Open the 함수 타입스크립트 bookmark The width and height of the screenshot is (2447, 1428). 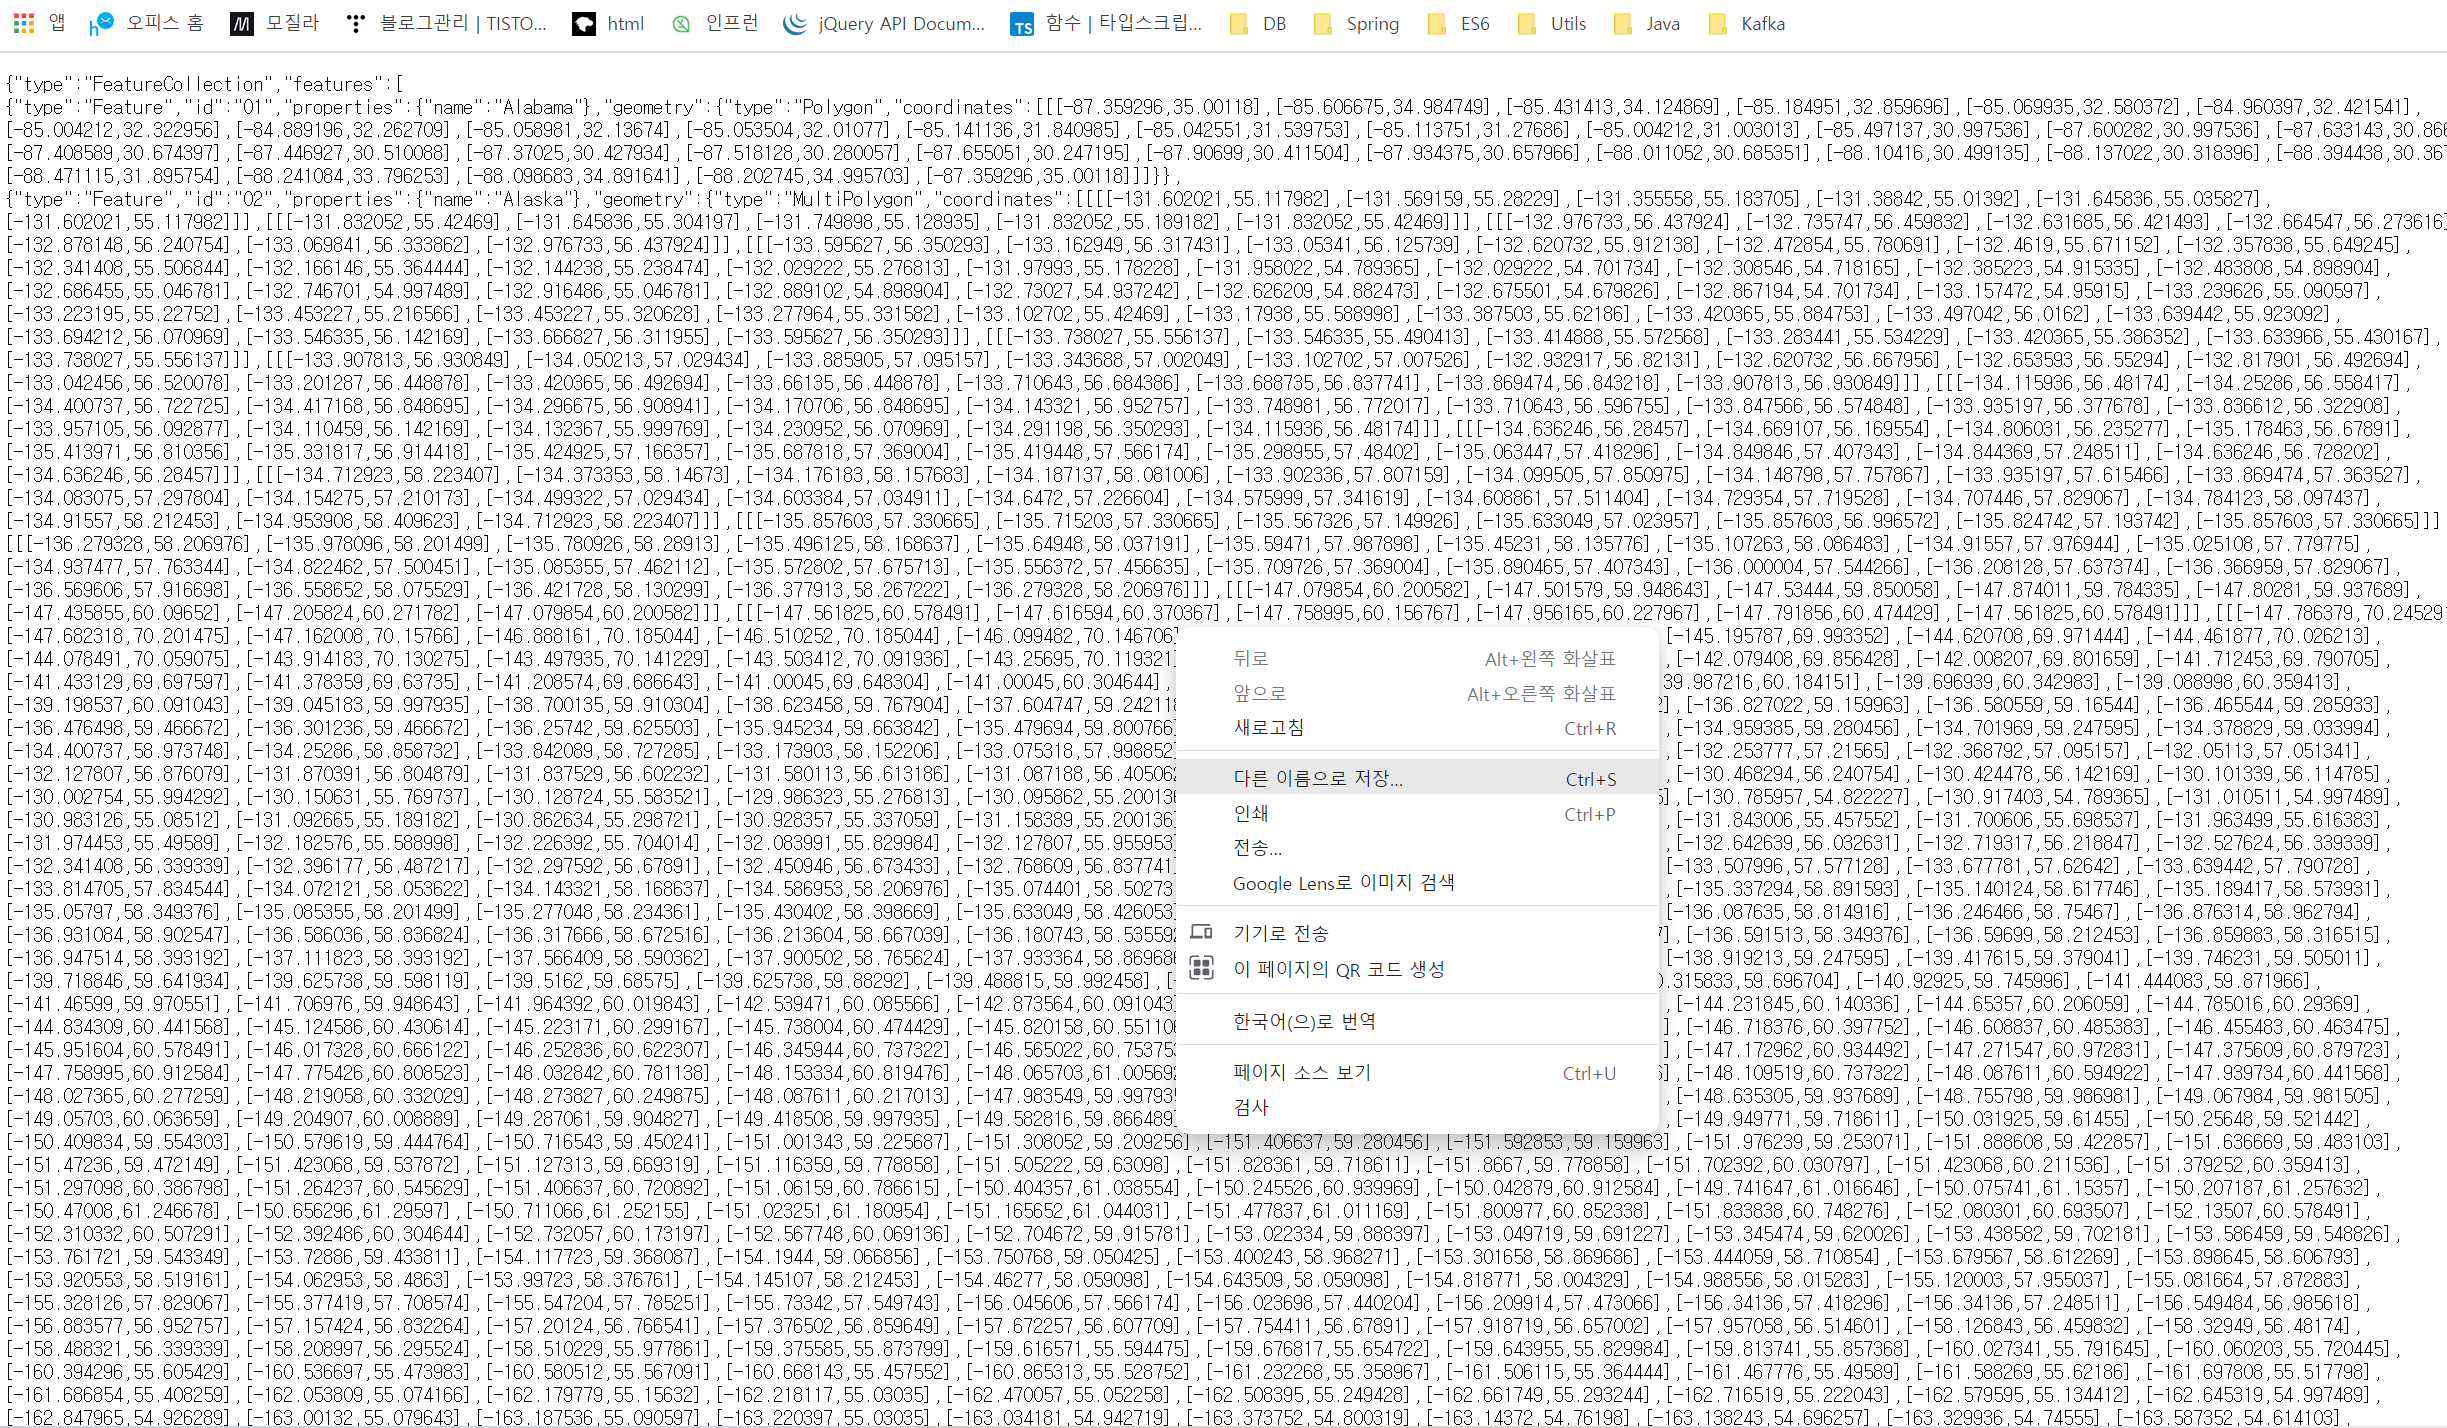[x=1106, y=23]
